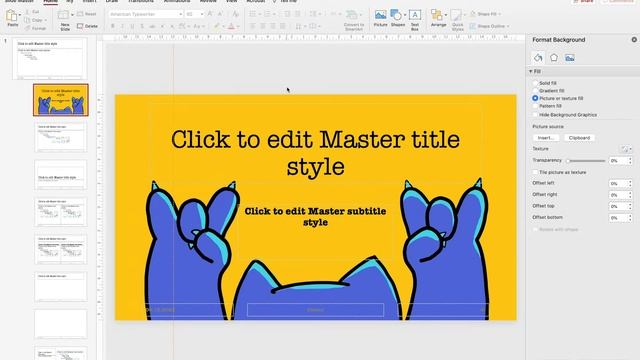Open the font name dropdown
Viewport: 640px width, 360px height.
180,14
